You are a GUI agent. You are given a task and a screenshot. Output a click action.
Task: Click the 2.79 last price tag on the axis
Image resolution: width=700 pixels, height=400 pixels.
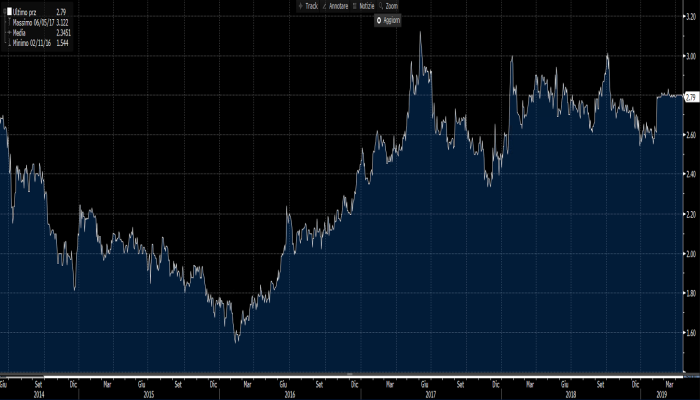tap(690, 96)
